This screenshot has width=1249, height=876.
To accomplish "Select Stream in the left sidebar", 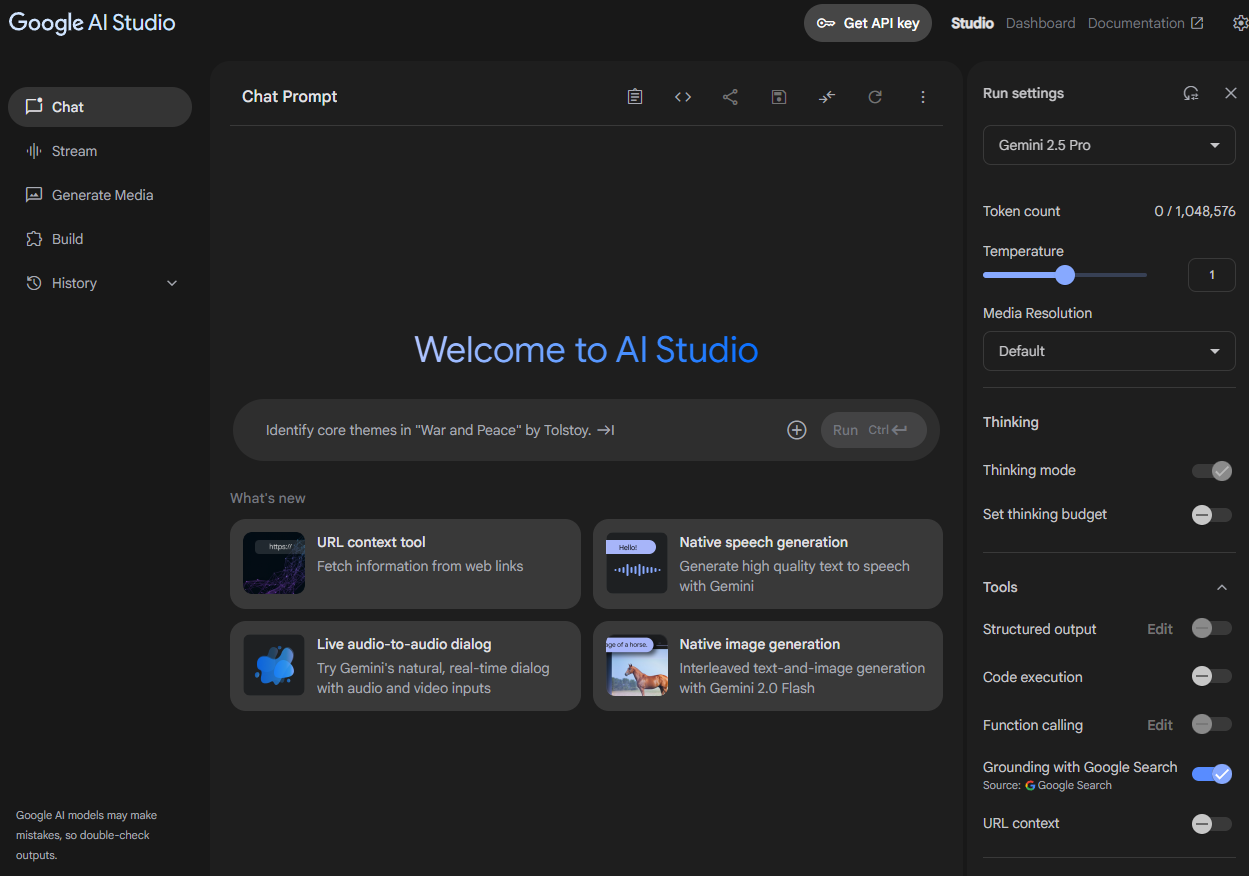I will pyautogui.click(x=100, y=151).
